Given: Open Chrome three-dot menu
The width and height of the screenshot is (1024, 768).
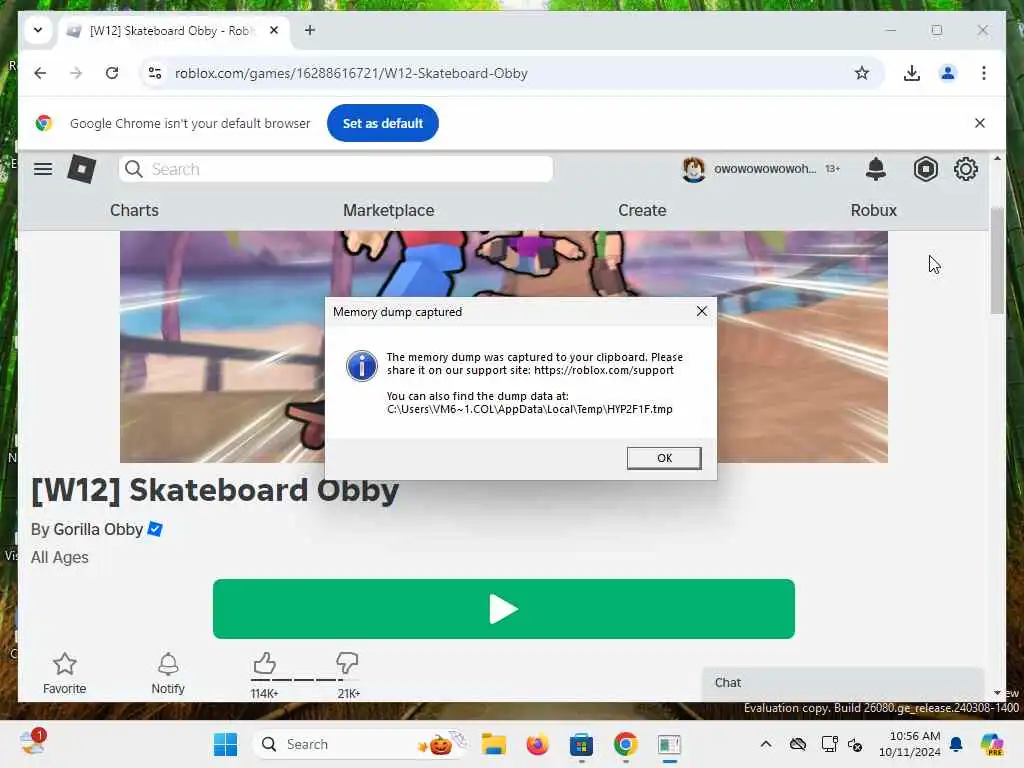Looking at the screenshot, I should pos(984,73).
